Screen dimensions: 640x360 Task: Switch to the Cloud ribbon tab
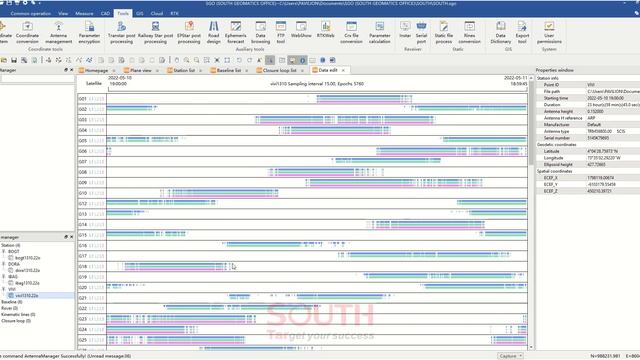pos(157,13)
